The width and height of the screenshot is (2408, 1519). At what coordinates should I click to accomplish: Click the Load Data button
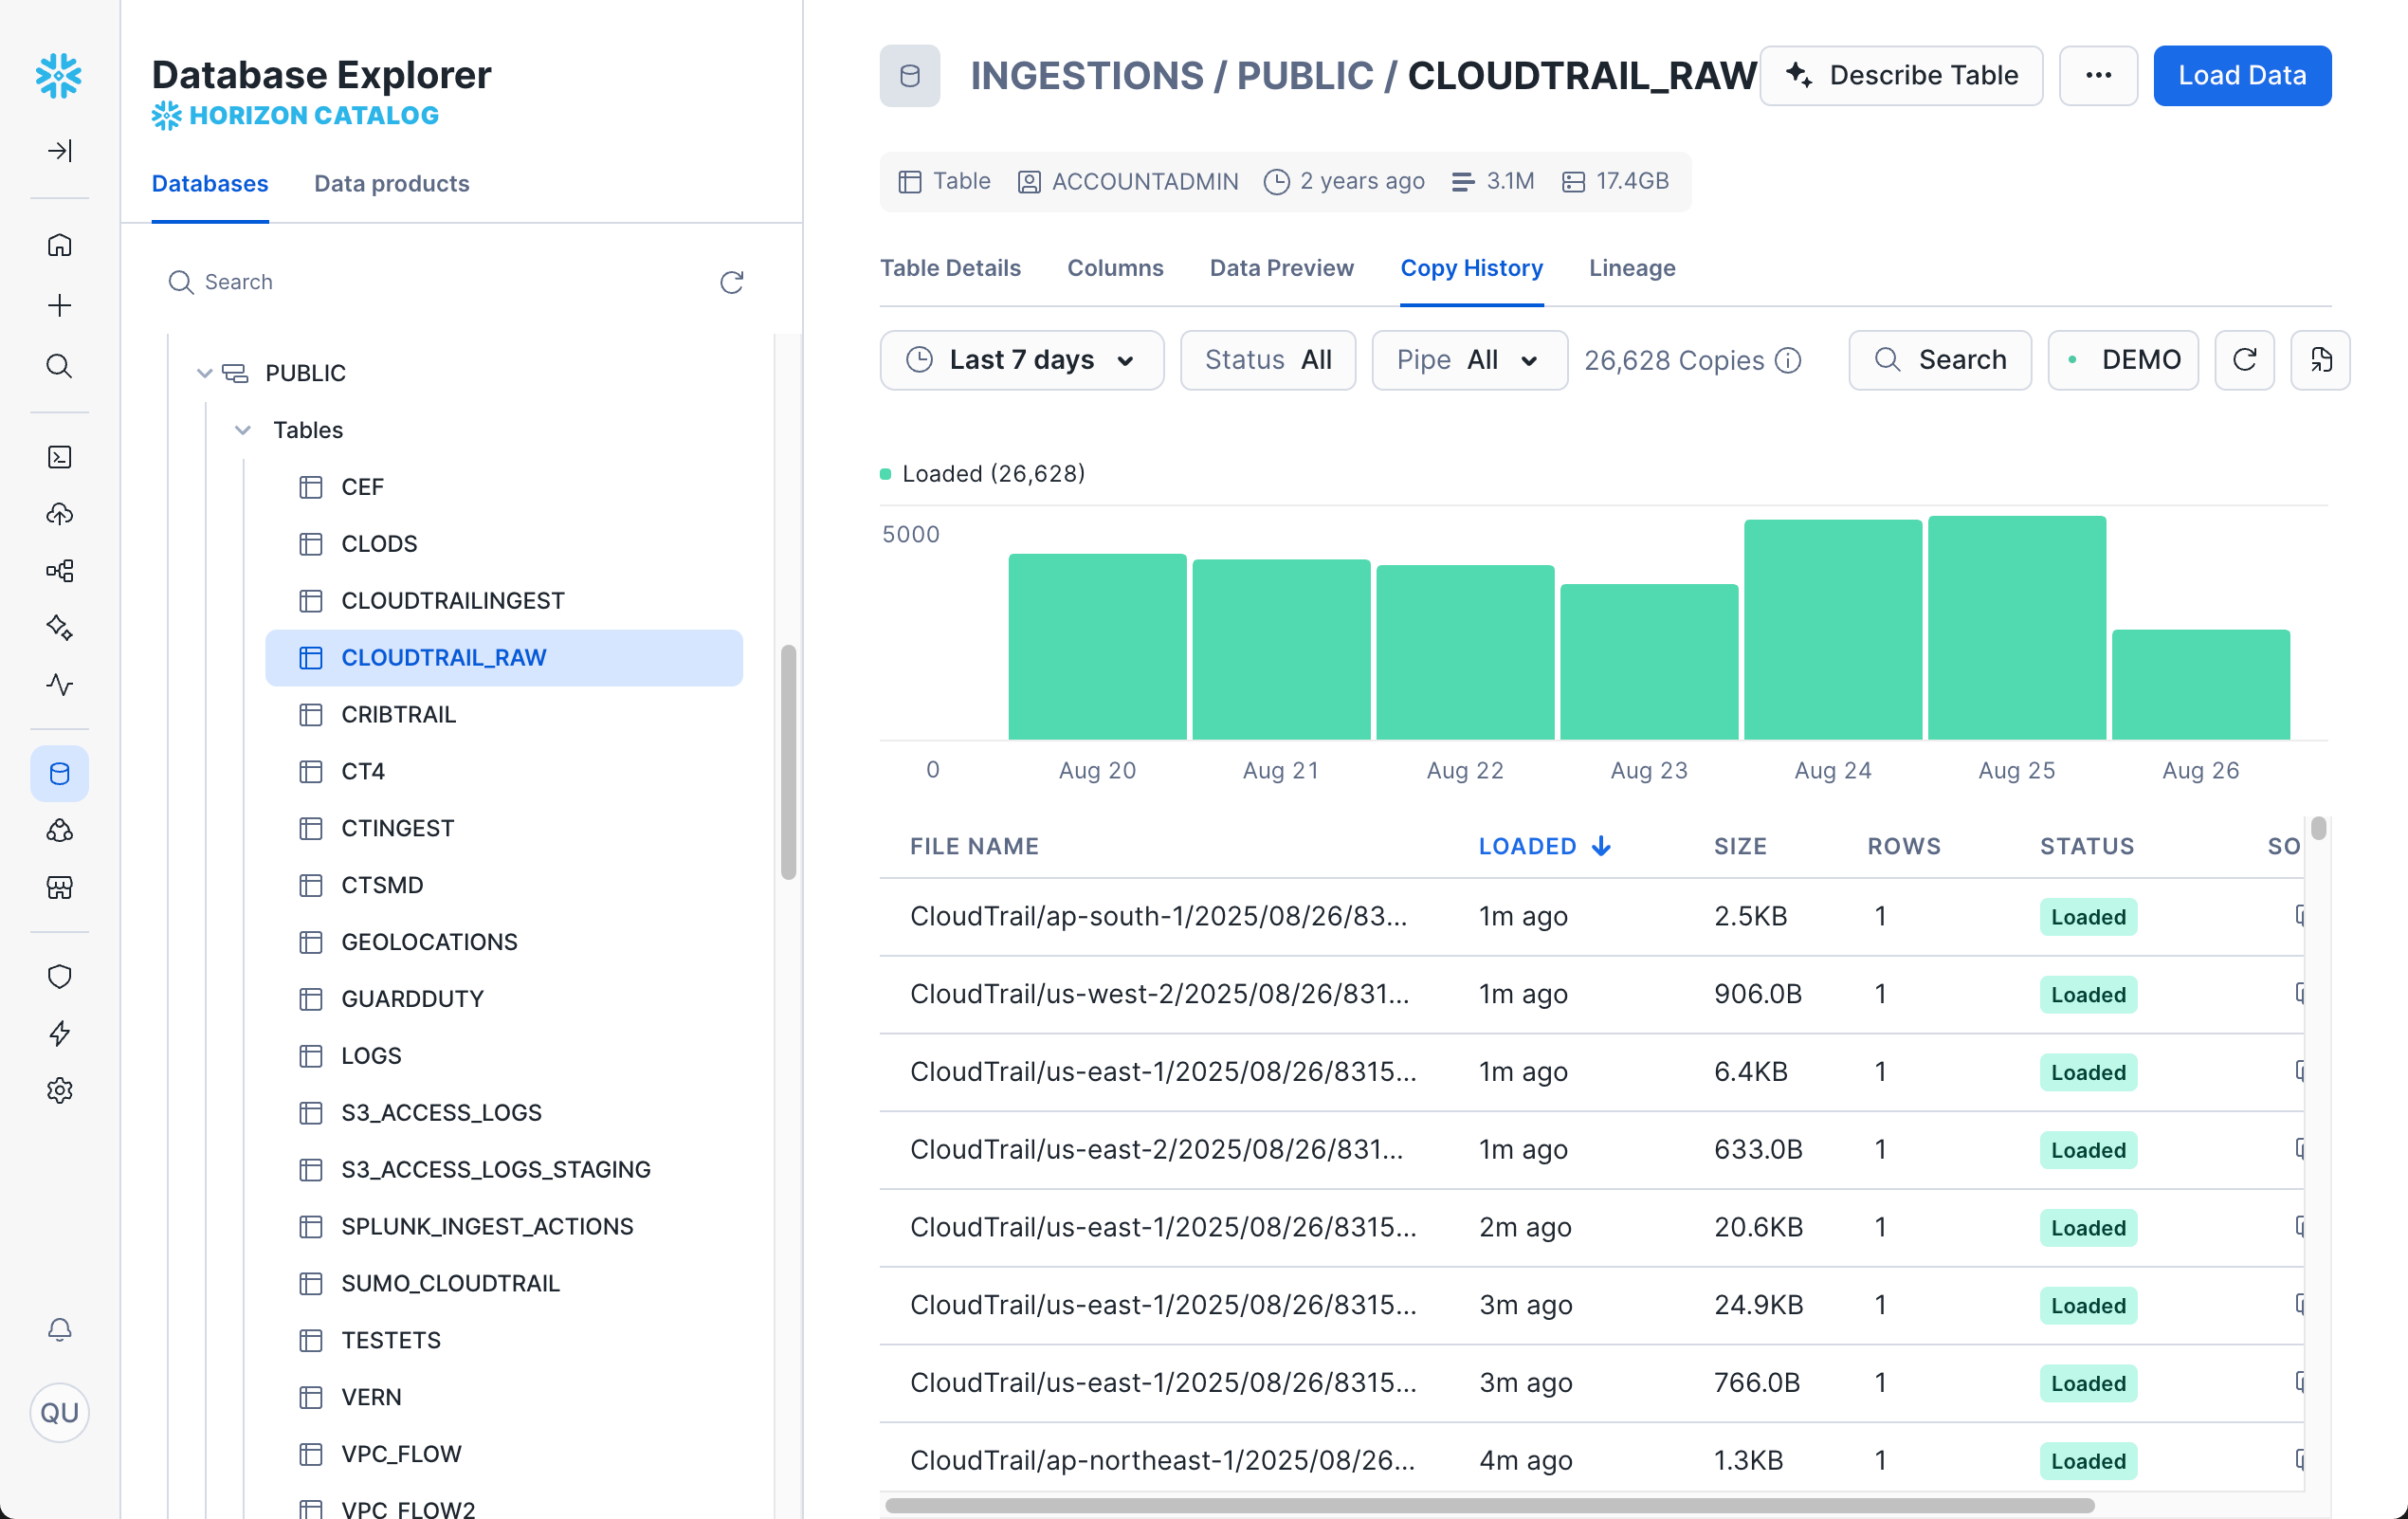2242,75
